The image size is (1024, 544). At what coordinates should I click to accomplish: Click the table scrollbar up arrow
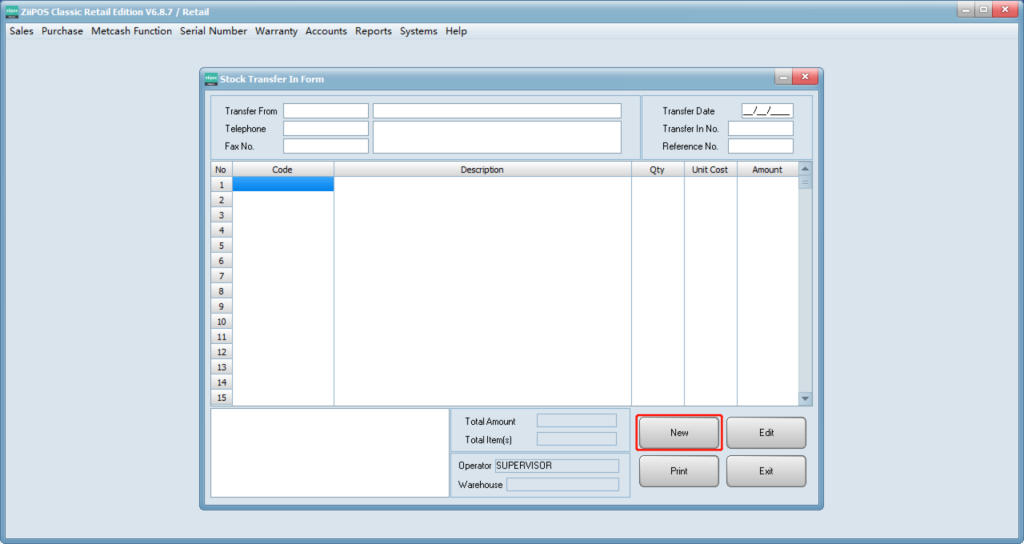pyautogui.click(x=805, y=169)
